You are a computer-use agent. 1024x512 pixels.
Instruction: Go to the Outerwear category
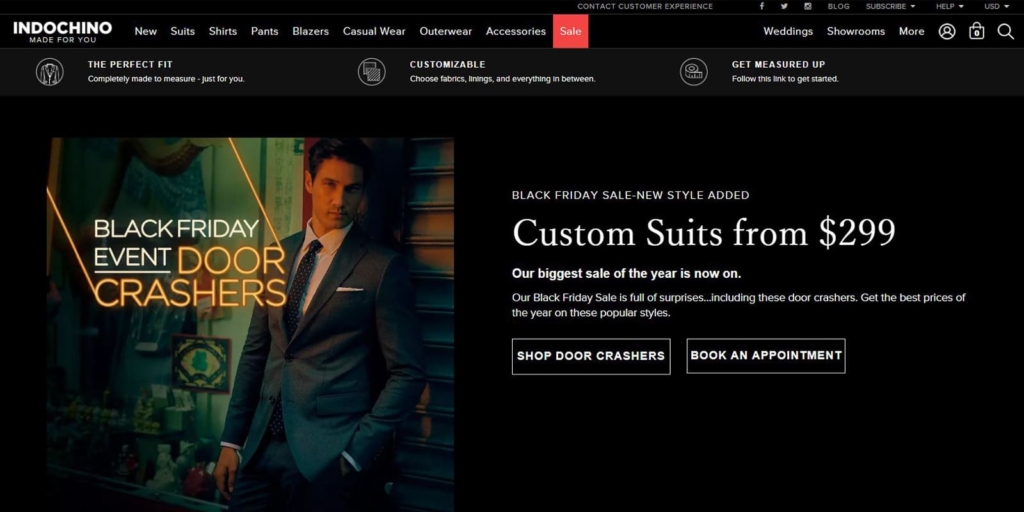445,31
